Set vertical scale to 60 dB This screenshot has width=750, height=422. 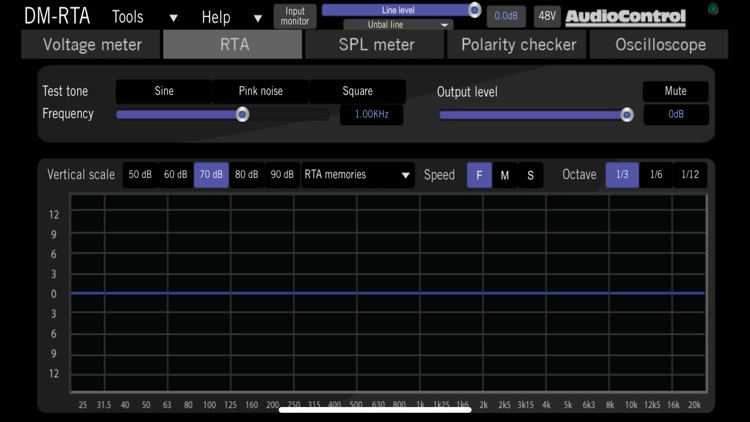tap(176, 175)
